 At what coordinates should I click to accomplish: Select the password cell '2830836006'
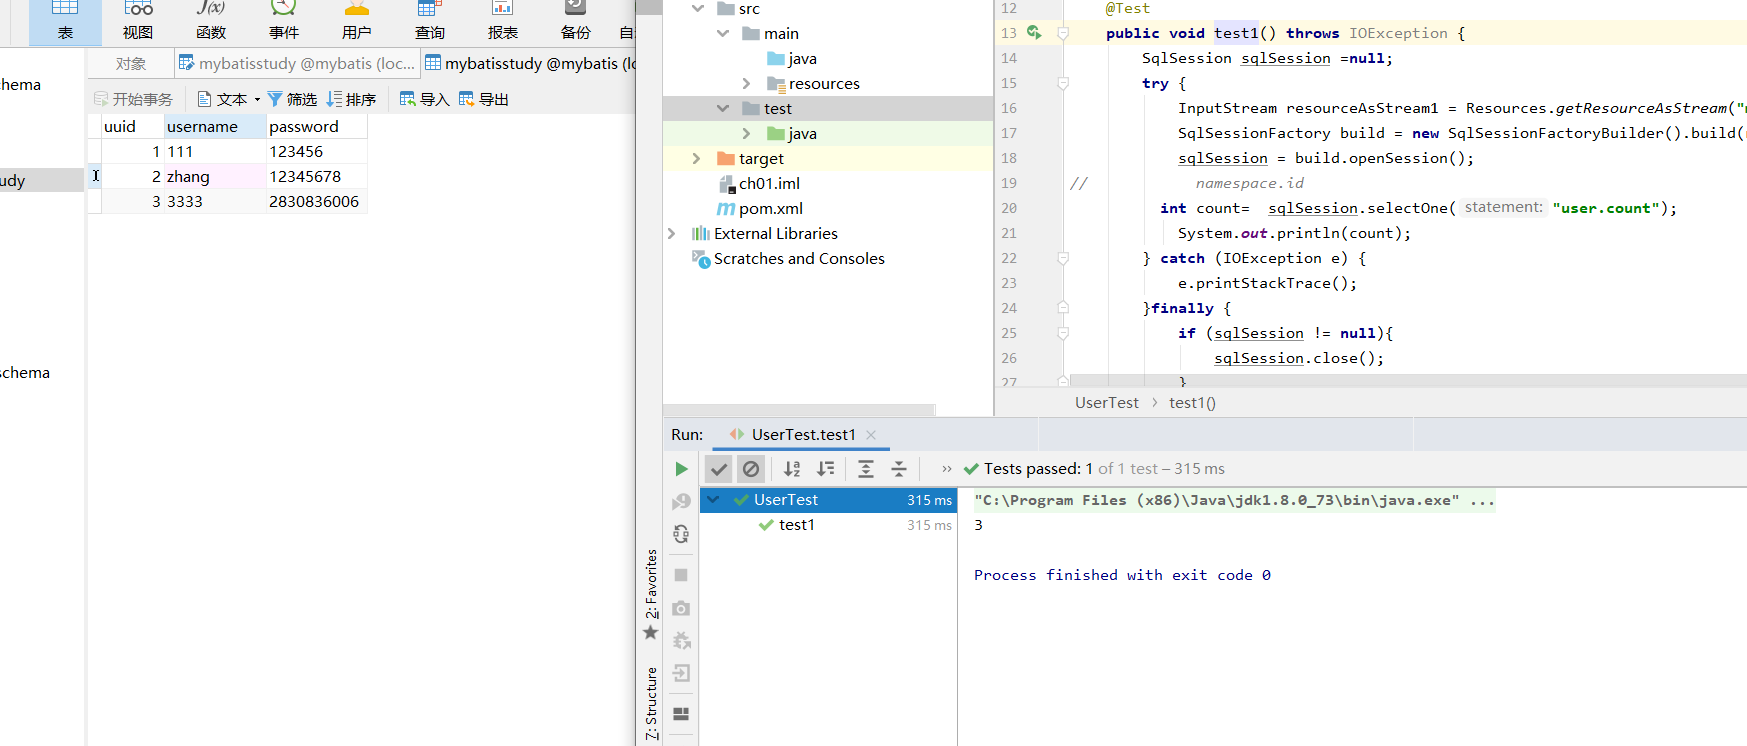pyautogui.click(x=316, y=201)
